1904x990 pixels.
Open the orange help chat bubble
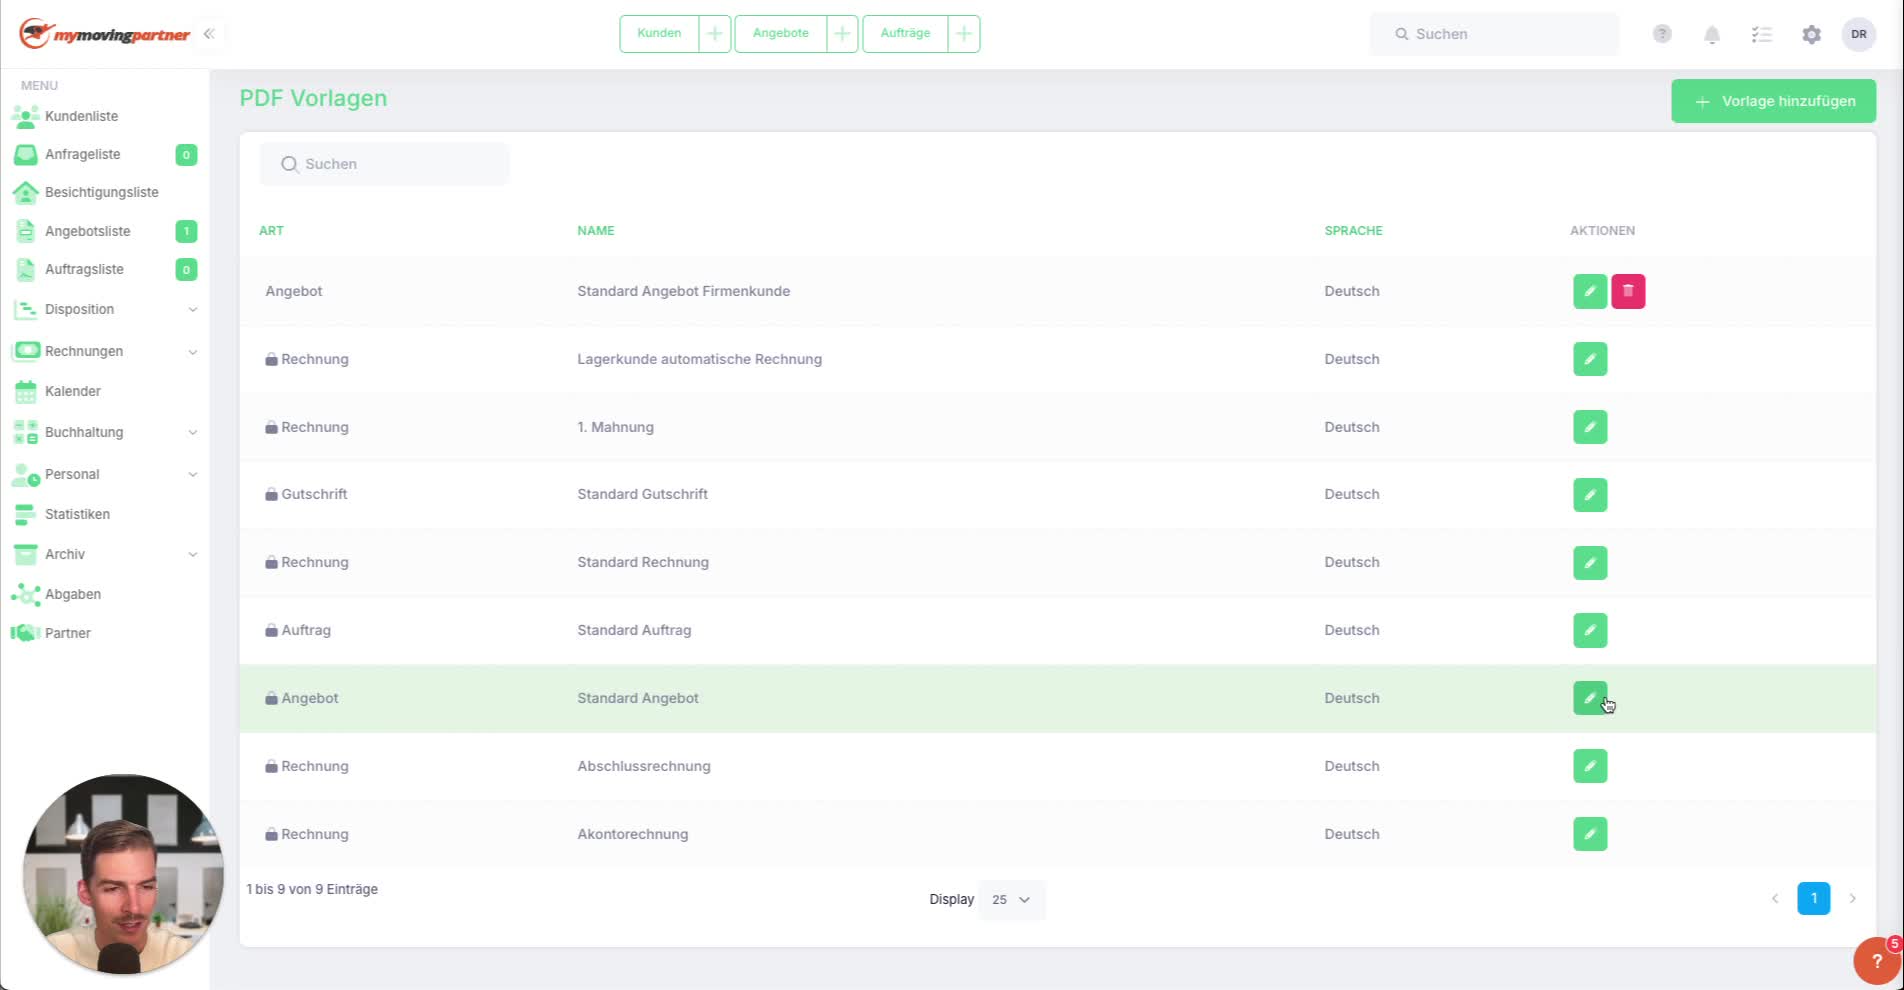tap(1877, 961)
